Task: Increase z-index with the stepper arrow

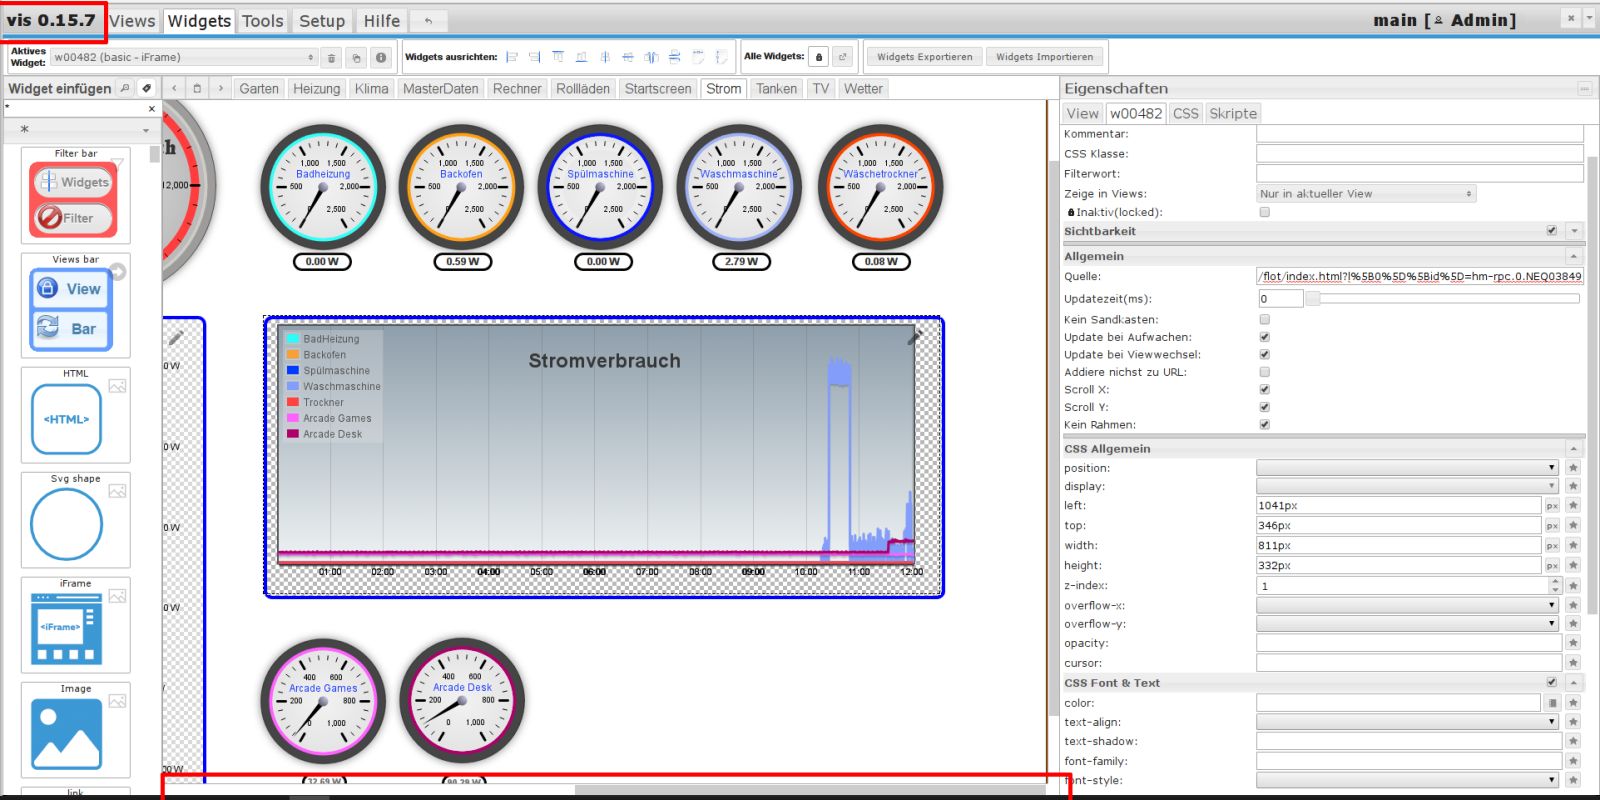Action: [1555, 582]
